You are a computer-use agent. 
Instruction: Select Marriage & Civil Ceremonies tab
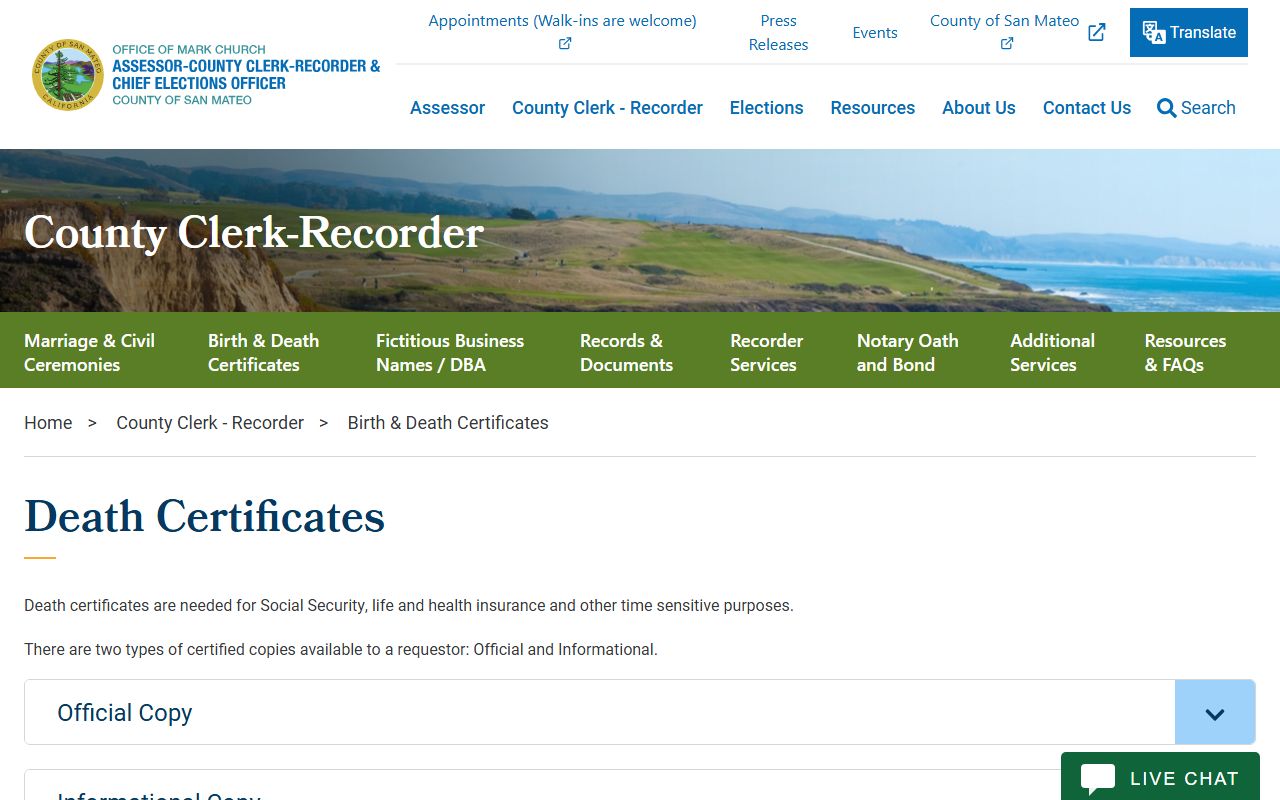89,352
